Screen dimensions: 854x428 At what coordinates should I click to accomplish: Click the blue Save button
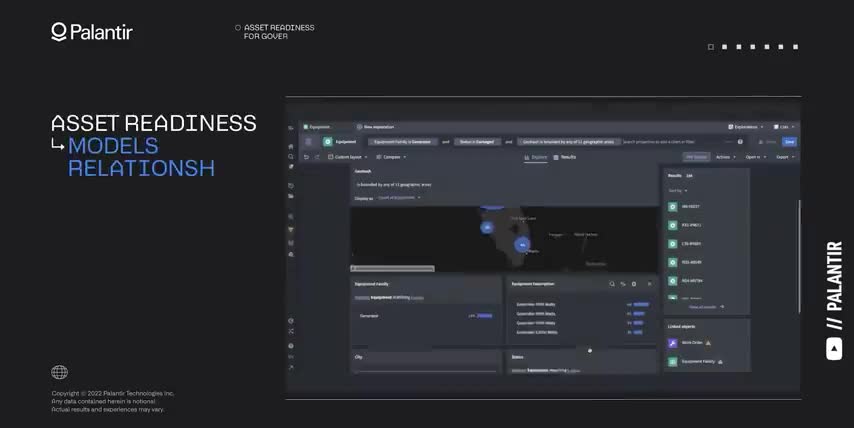click(x=789, y=142)
